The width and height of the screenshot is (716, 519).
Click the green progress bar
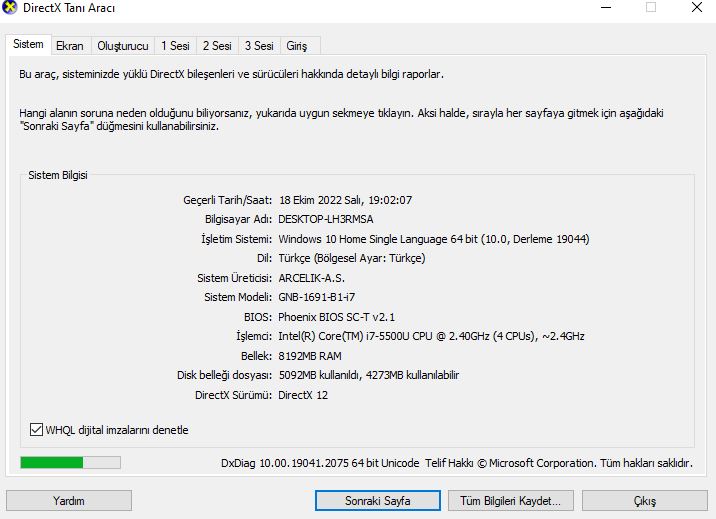[70, 462]
